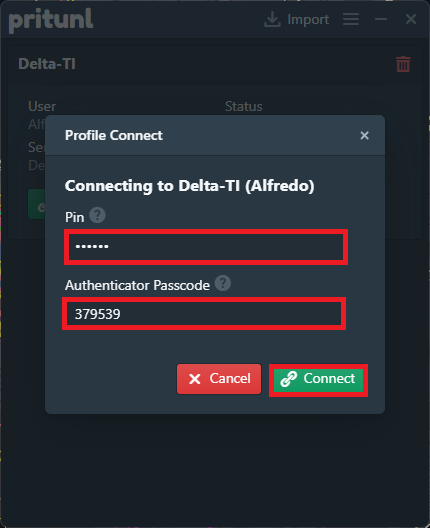Show help for the Pin field

97,215
